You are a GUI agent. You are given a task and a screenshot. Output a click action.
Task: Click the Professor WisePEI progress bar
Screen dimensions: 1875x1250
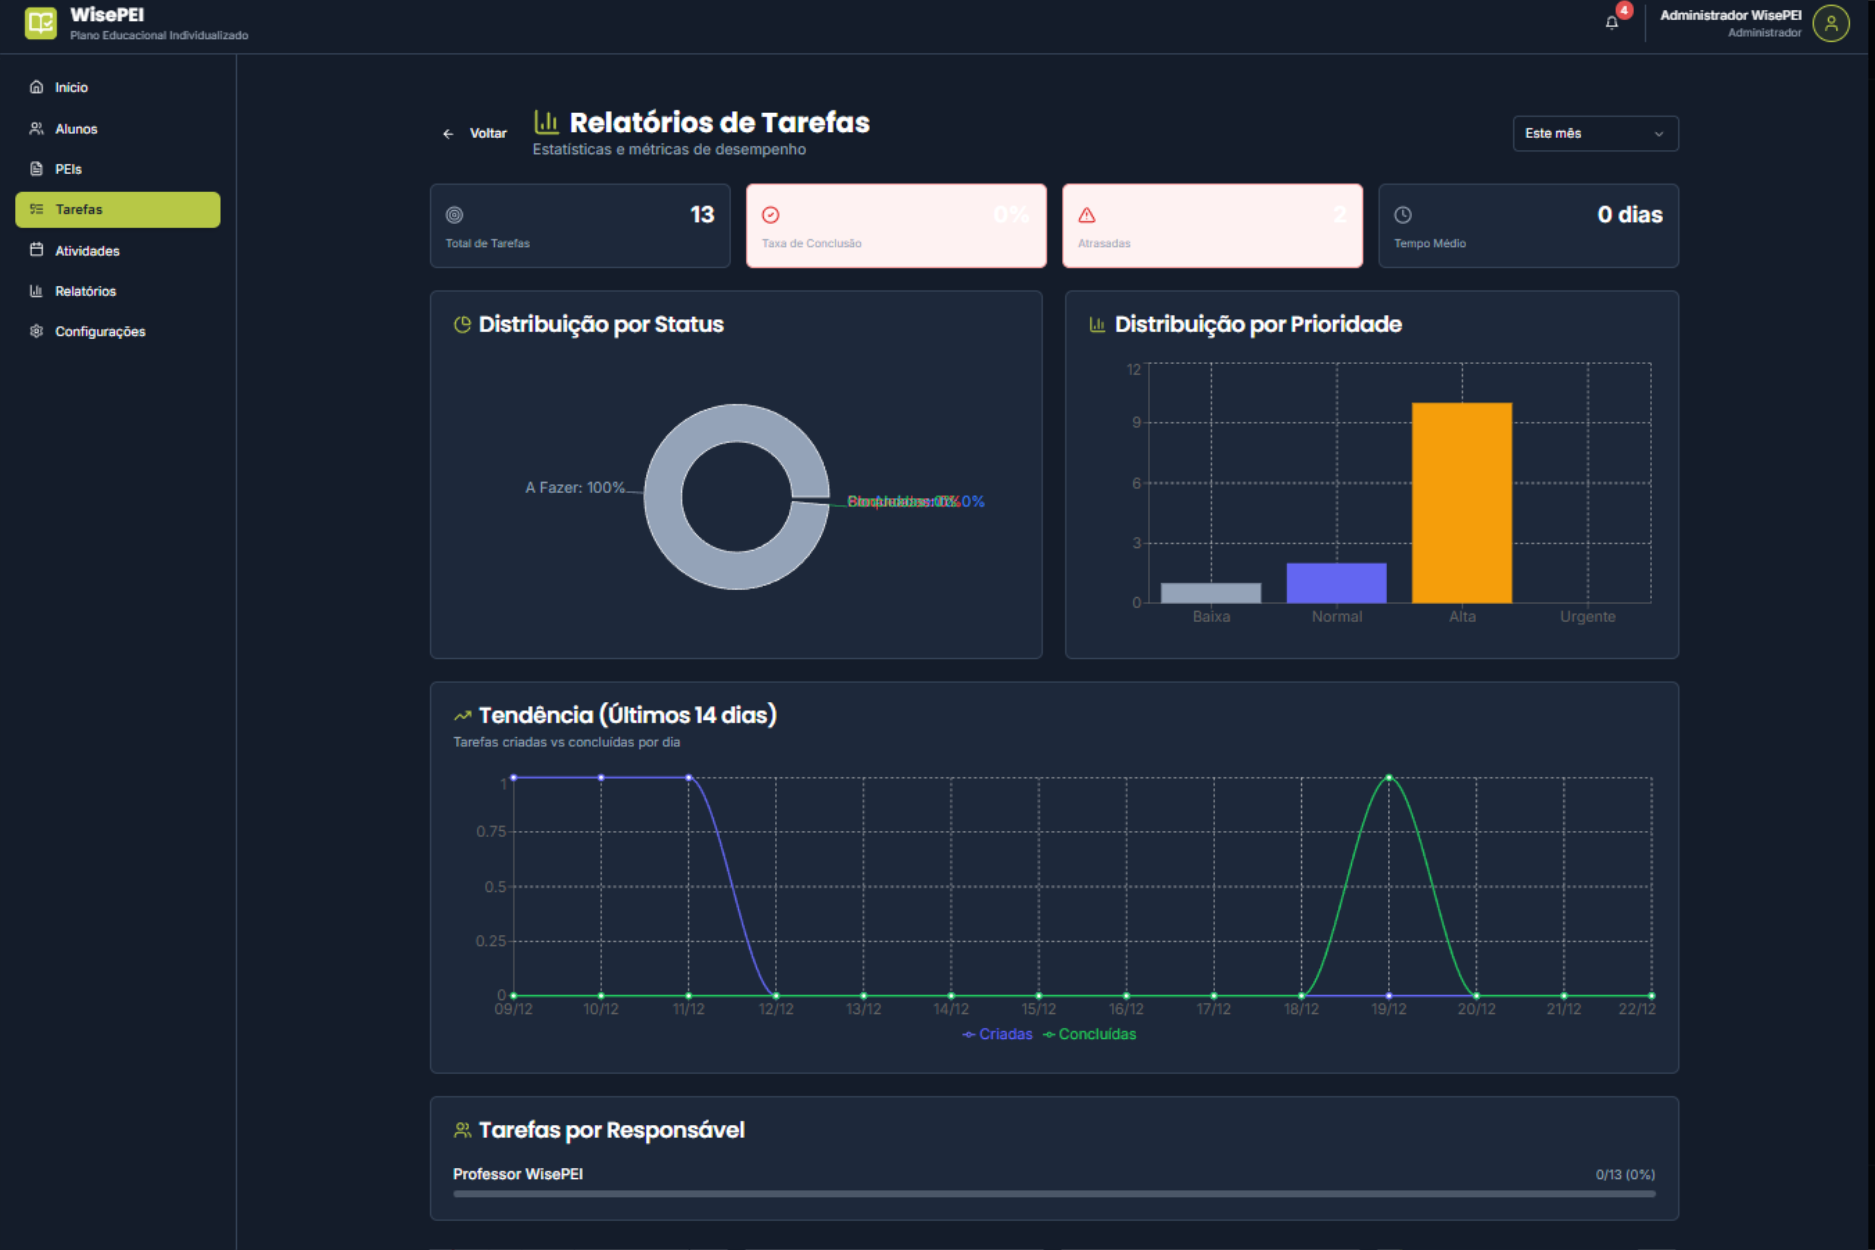click(x=1054, y=1193)
